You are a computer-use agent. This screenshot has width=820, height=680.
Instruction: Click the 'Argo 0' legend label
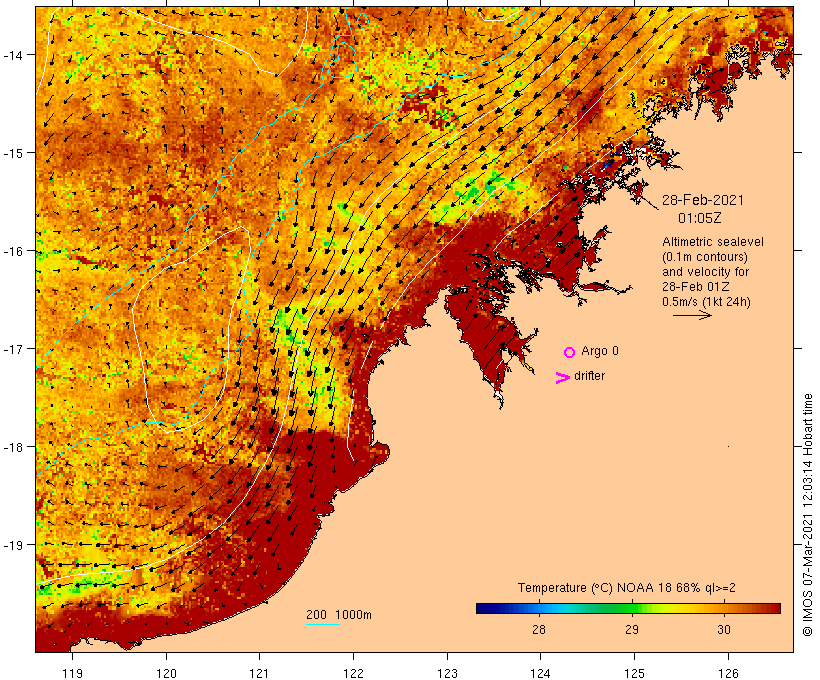[599, 351]
